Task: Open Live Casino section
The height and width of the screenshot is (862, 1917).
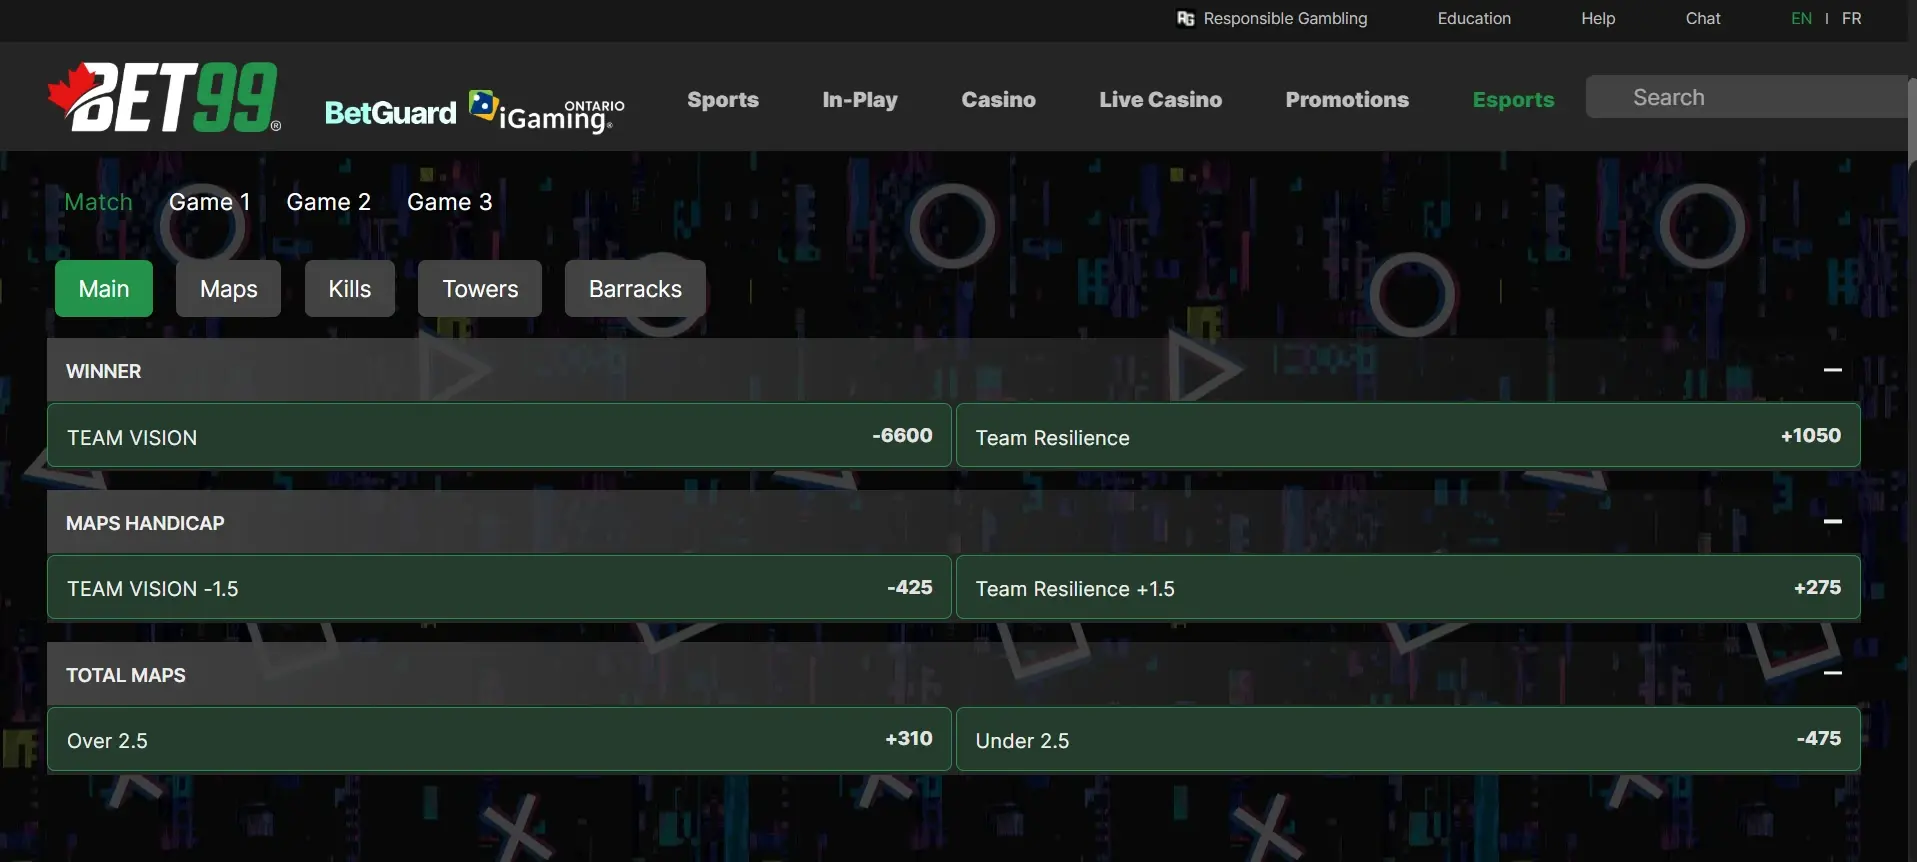Action: [x=1160, y=99]
